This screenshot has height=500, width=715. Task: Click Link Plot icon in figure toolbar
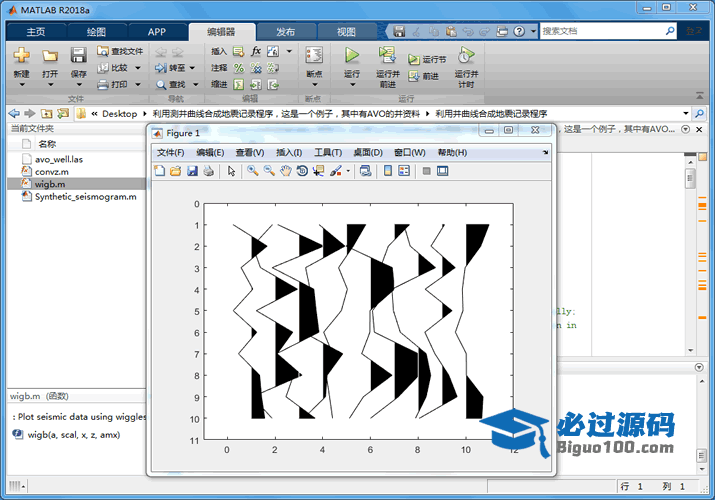pyautogui.click(x=365, y=171)
